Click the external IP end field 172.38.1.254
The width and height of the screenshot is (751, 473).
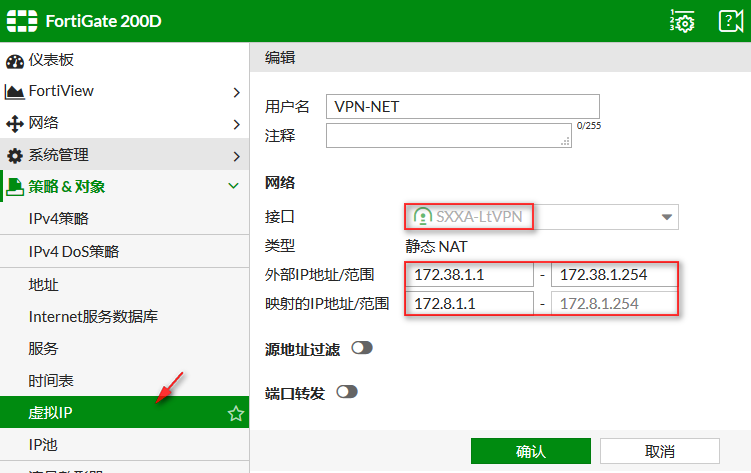tap(614, 275)
